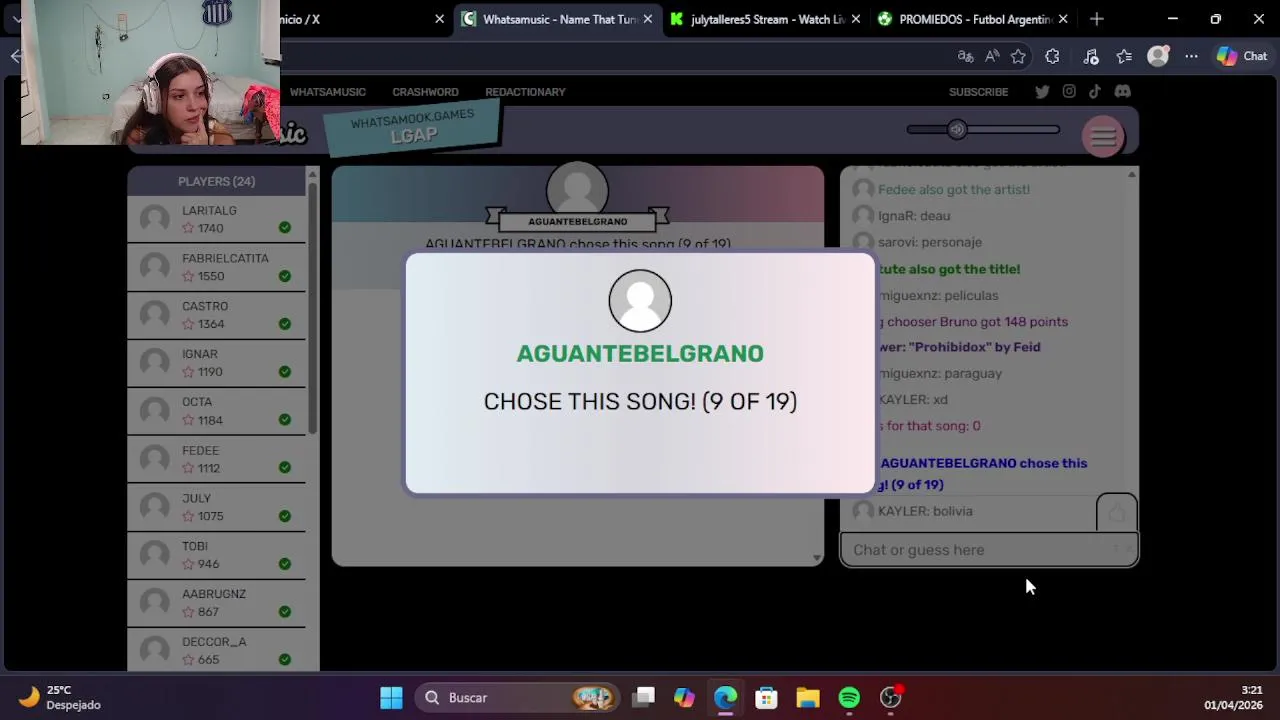Open the browser extensions icon

coord(1052,57)
